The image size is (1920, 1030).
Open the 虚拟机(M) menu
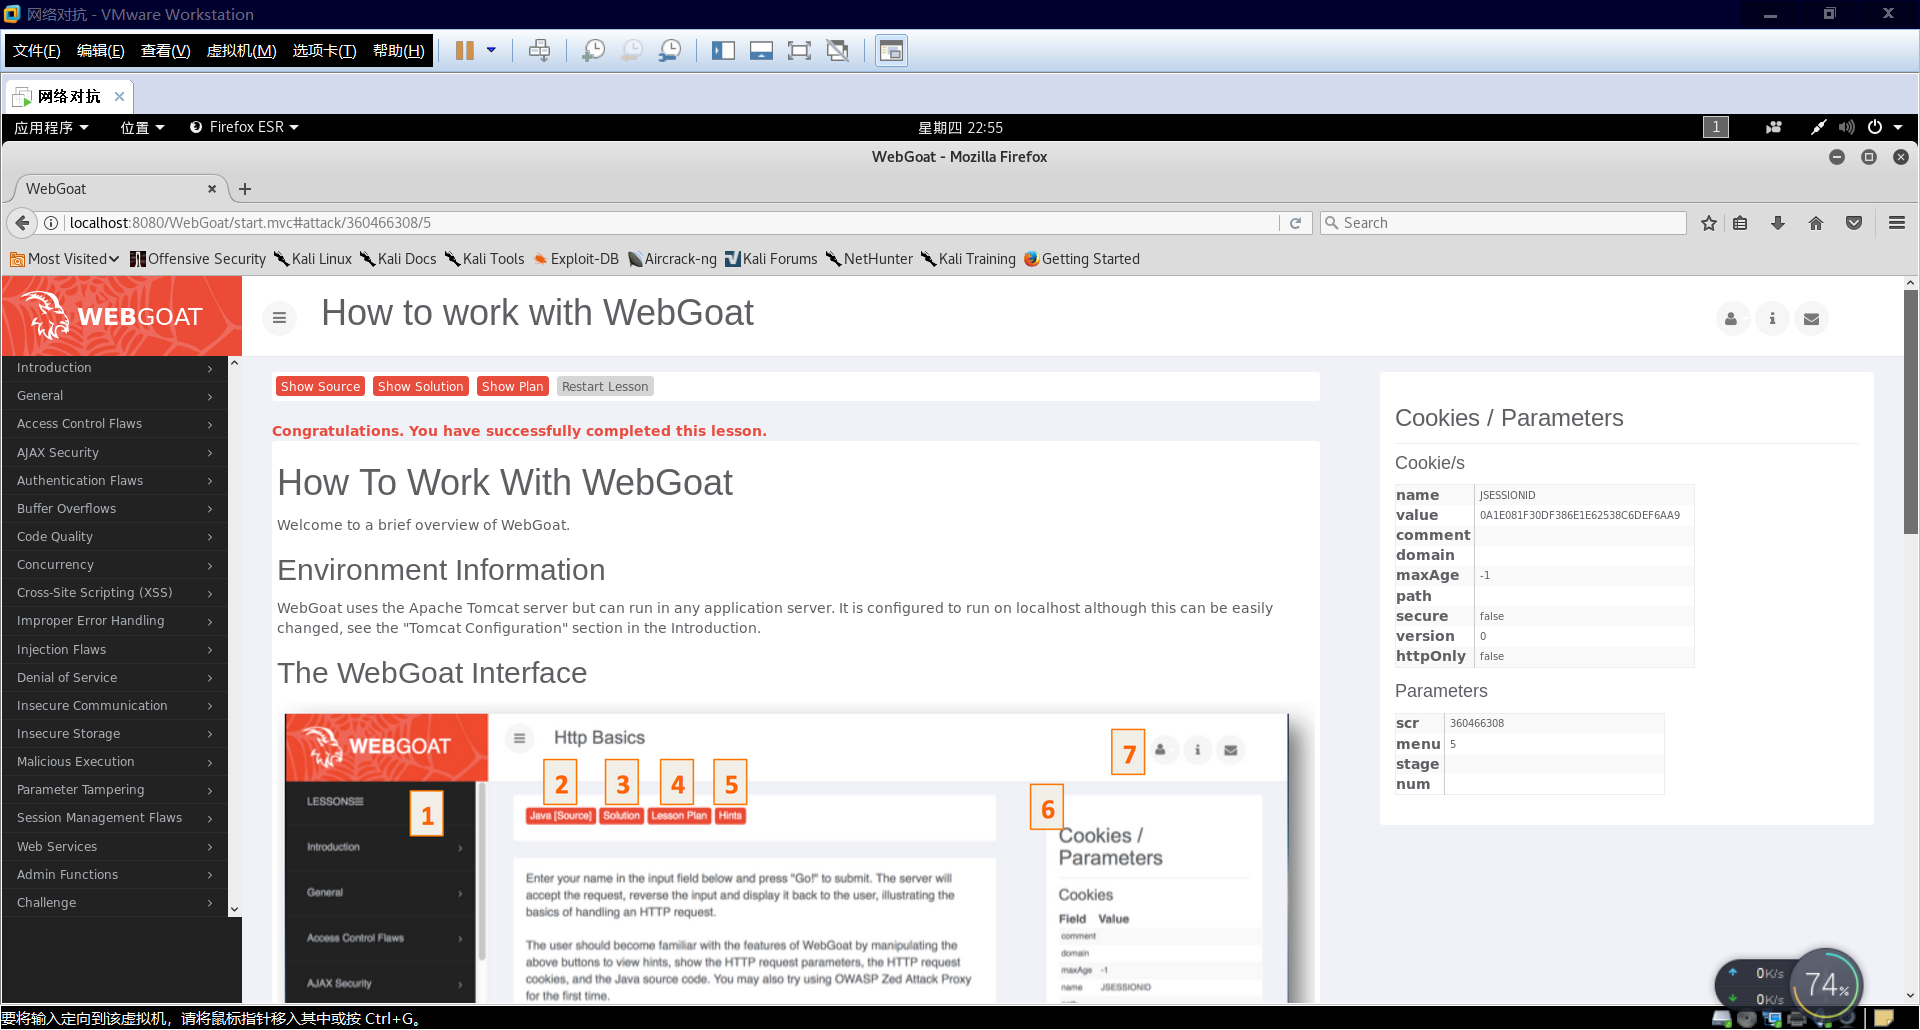(x=242, y=51)
